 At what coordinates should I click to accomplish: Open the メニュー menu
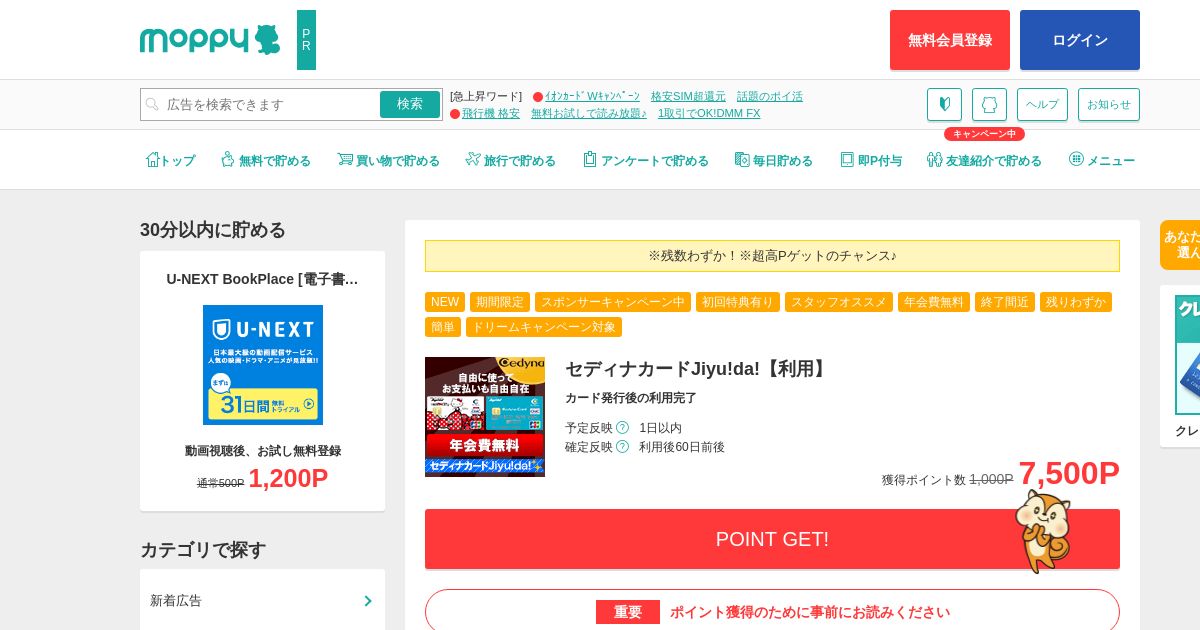(x=1102, y=160)
